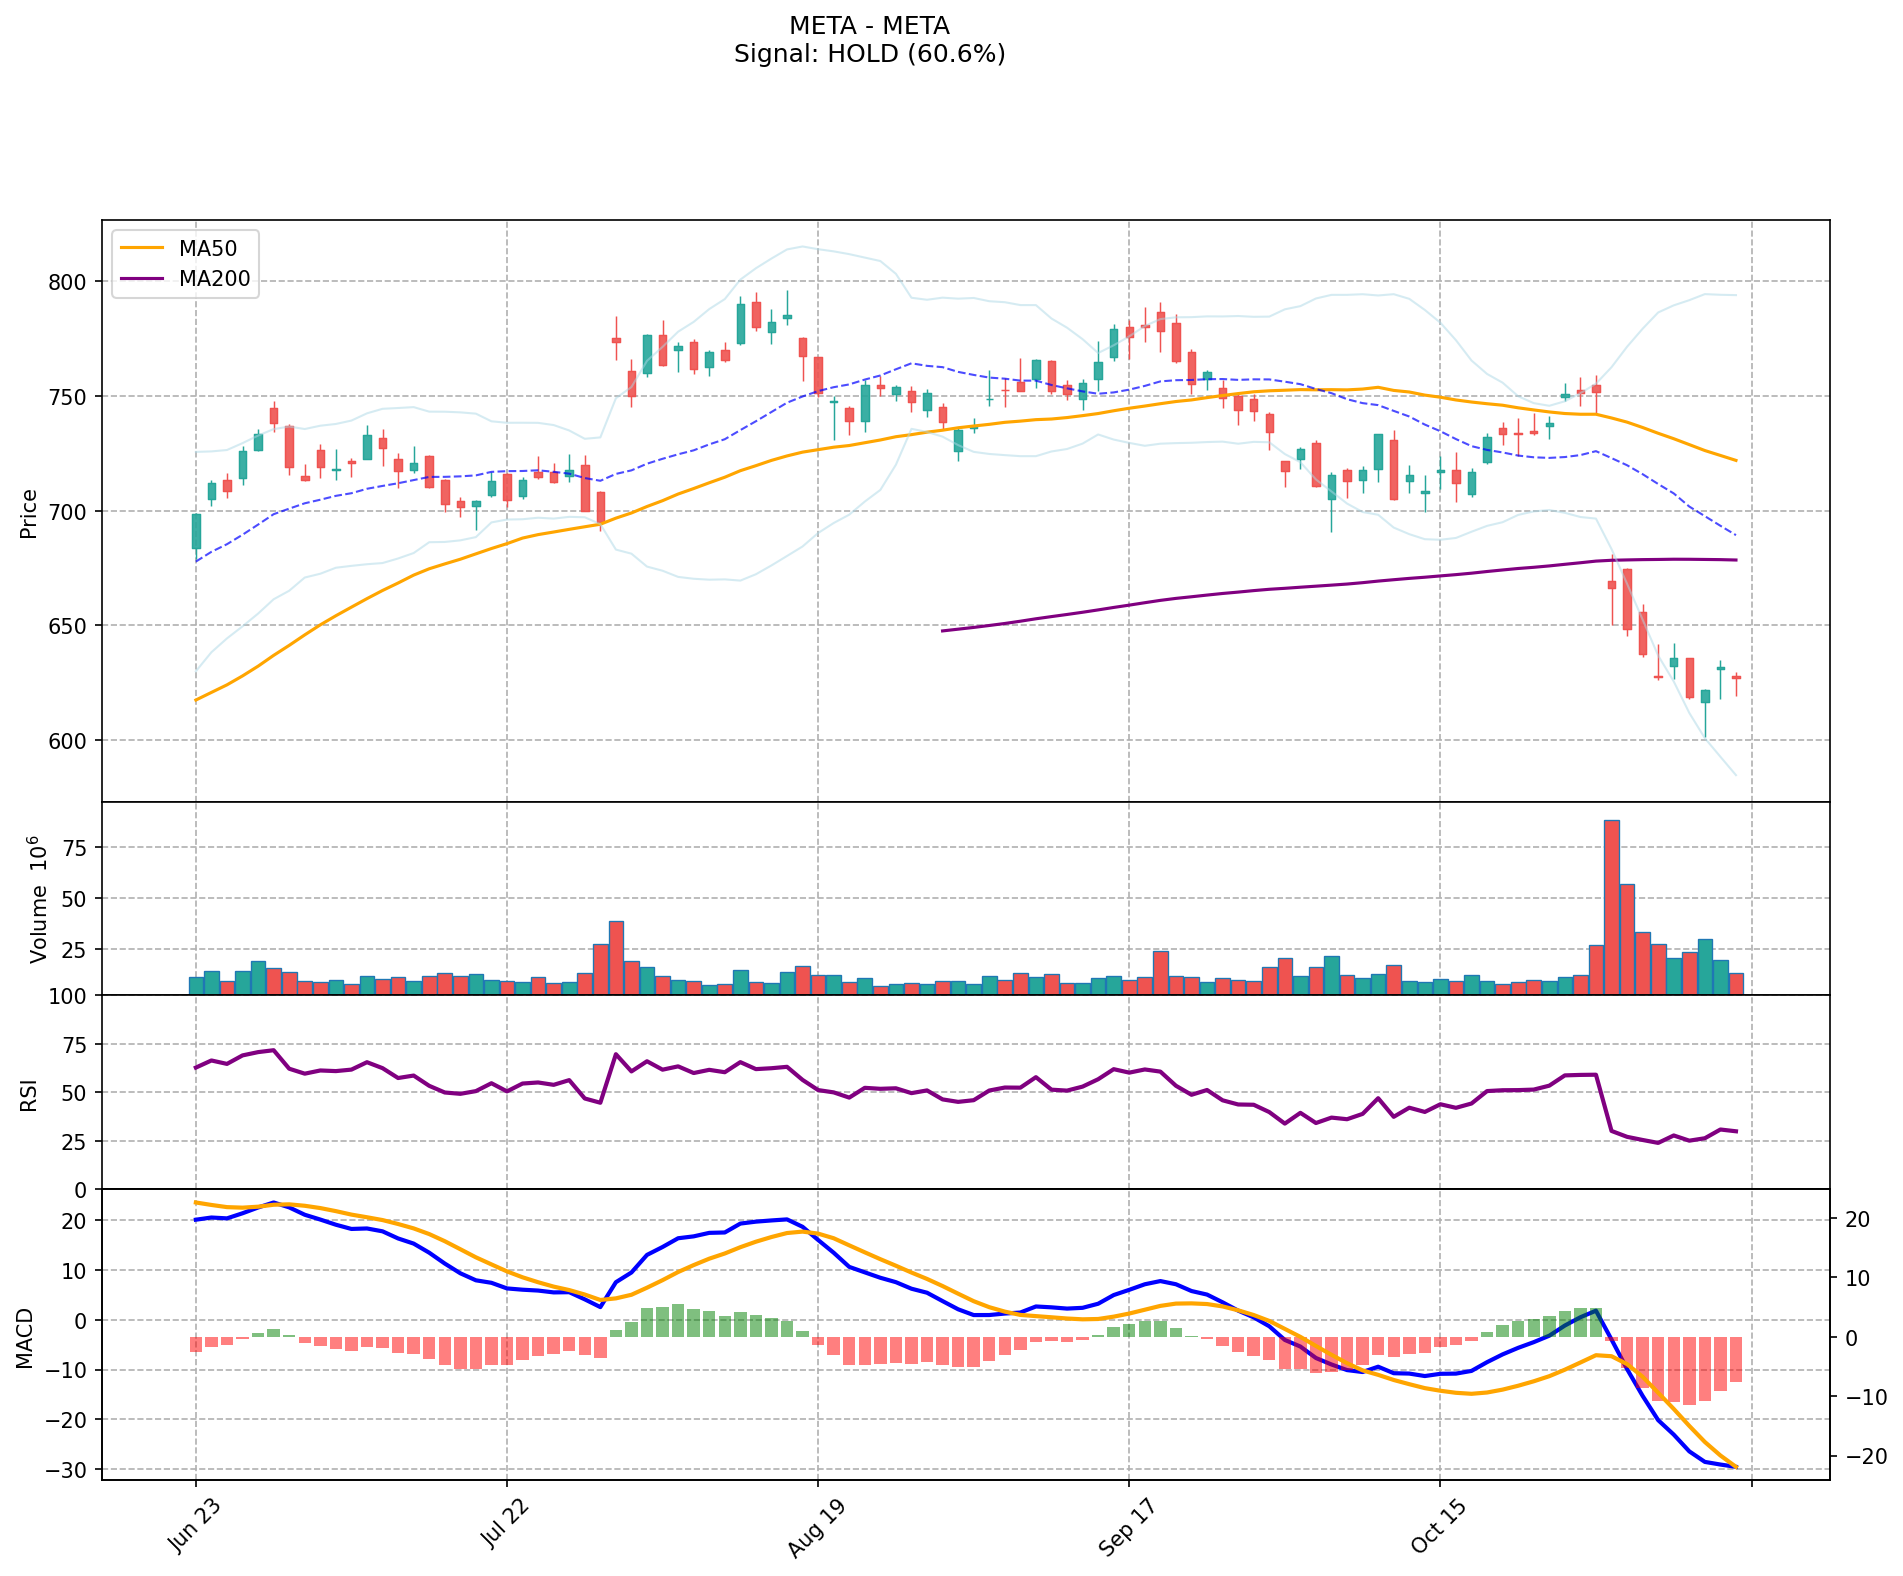Click the Price axis label

[29, 513]
